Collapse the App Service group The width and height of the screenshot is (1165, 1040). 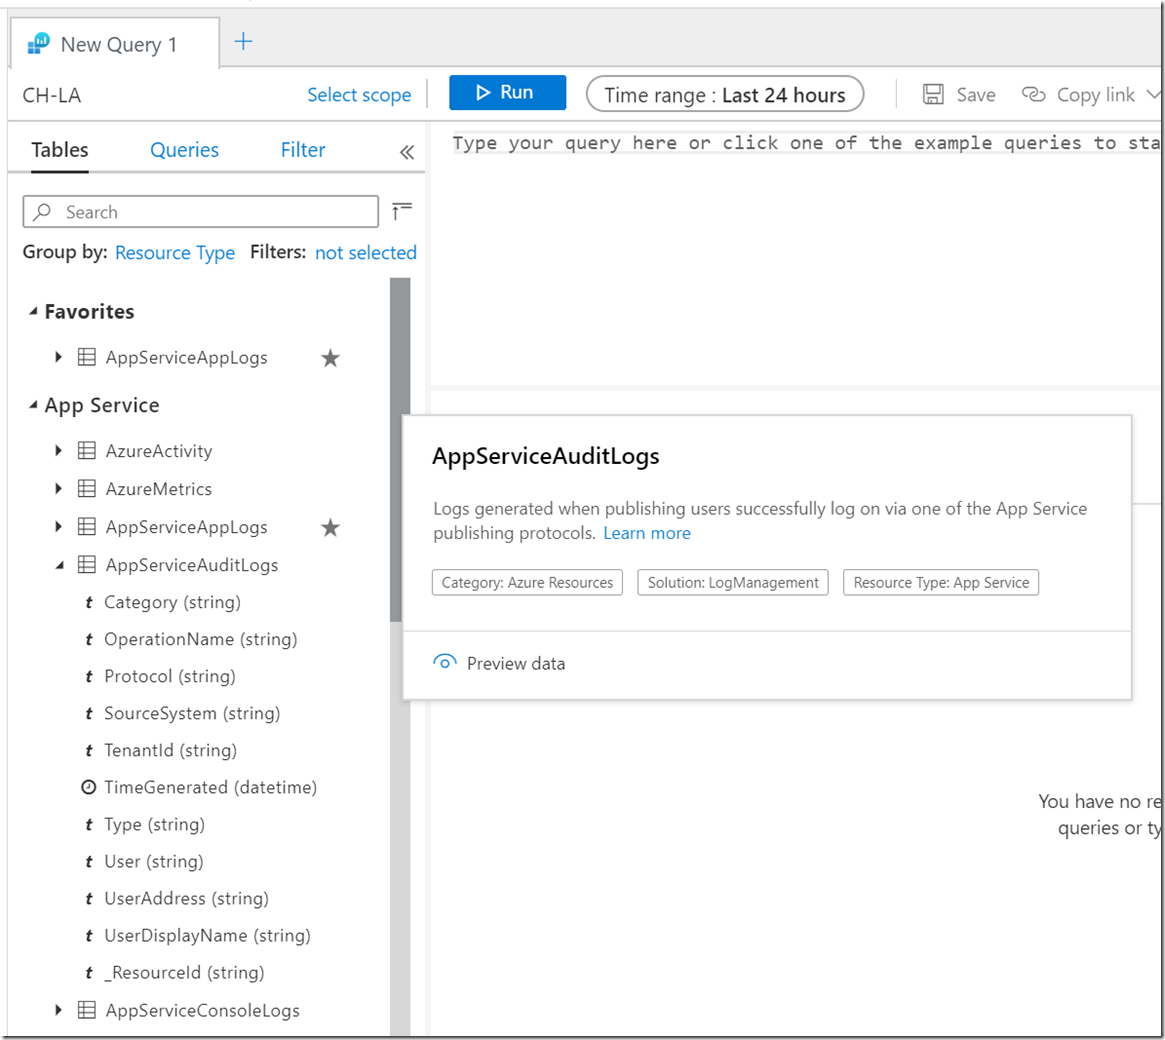[x=33, y=405]
